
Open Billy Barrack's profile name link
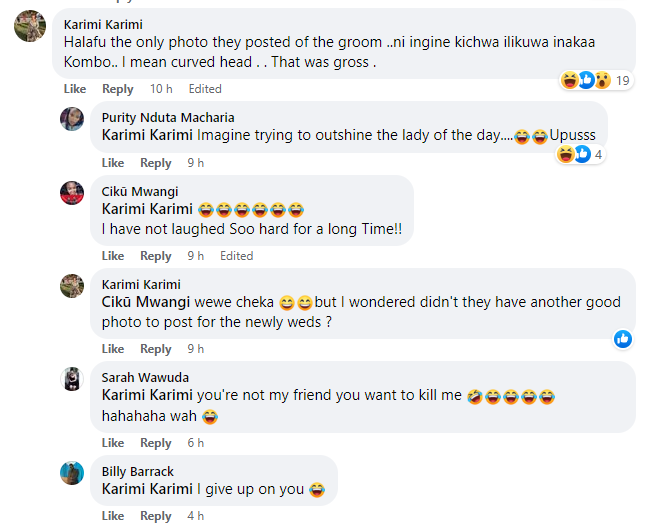click(x=138, y=471)
